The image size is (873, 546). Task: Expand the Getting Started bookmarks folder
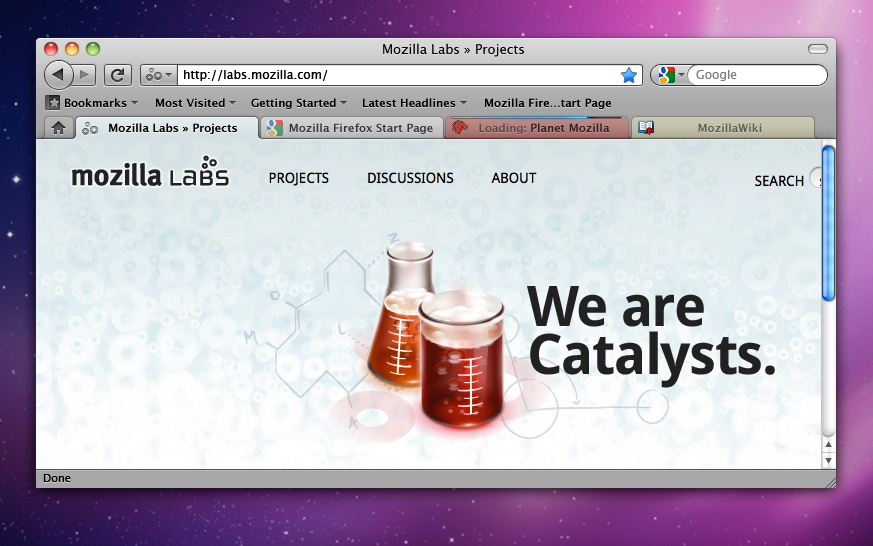pos(299,103)
